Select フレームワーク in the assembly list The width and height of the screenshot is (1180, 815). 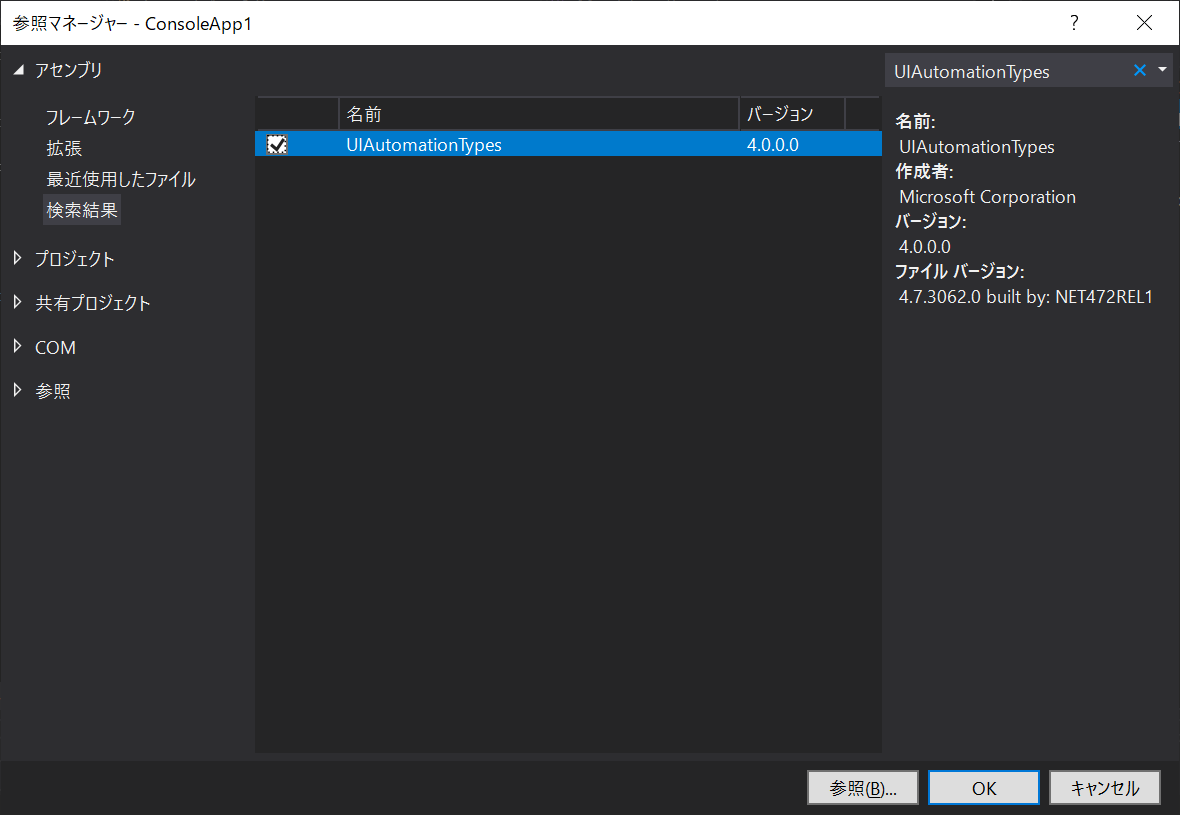pos(90,117)
